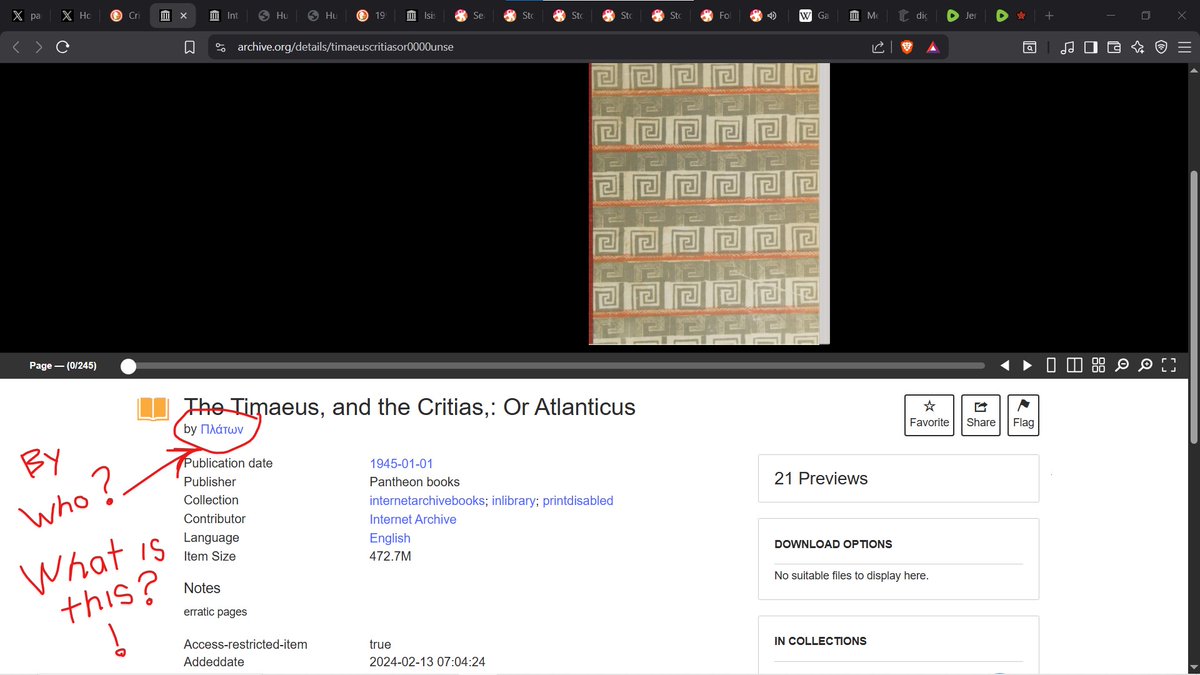Click the page progress track in reader

click(x=556, y=366)
